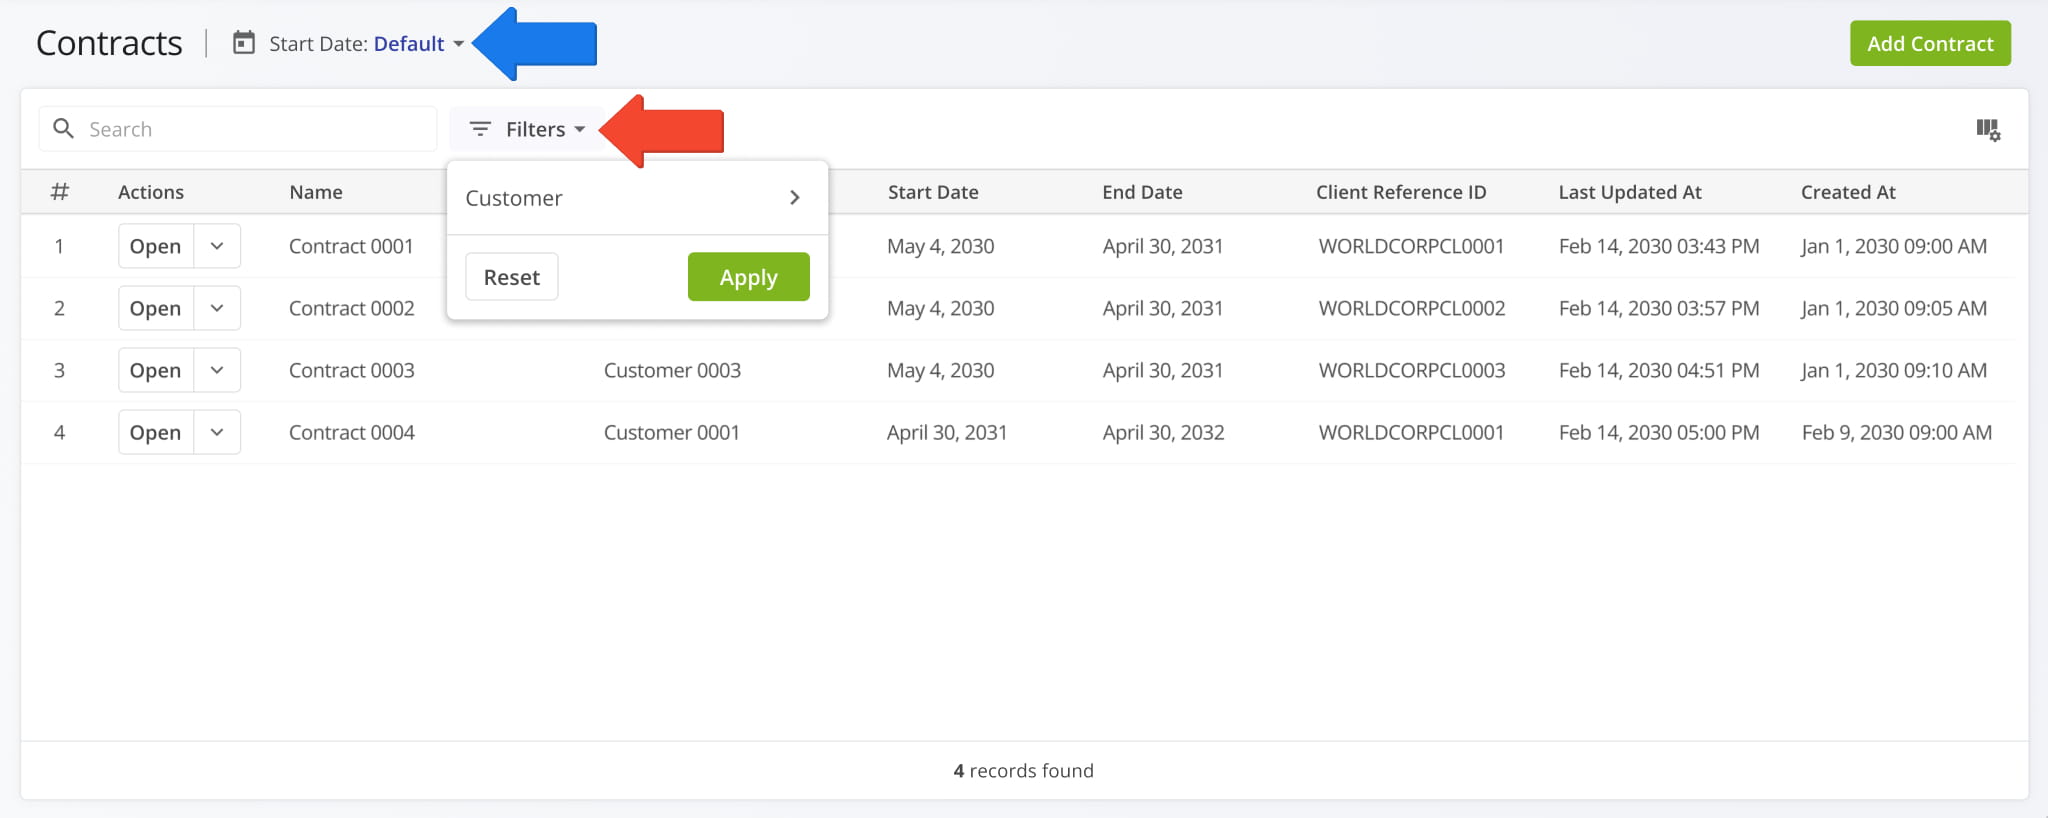Viewport: 2048px width, 818px height.
Task: Click the Apply filter button
Action: 748,277
